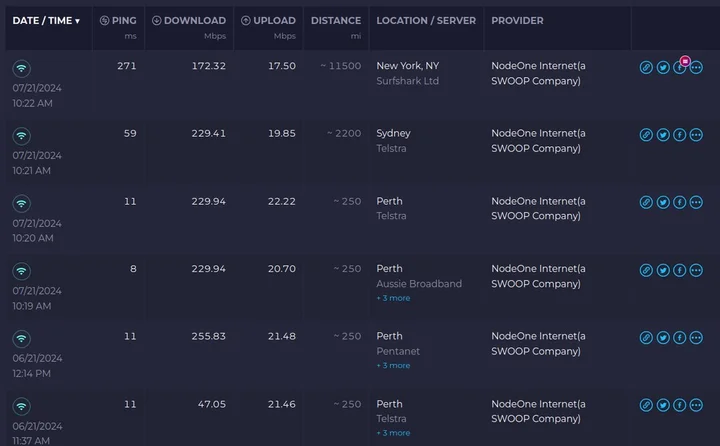Expand '+3 more' under last Telstra row
720x446 pixels.
(393, 433)
